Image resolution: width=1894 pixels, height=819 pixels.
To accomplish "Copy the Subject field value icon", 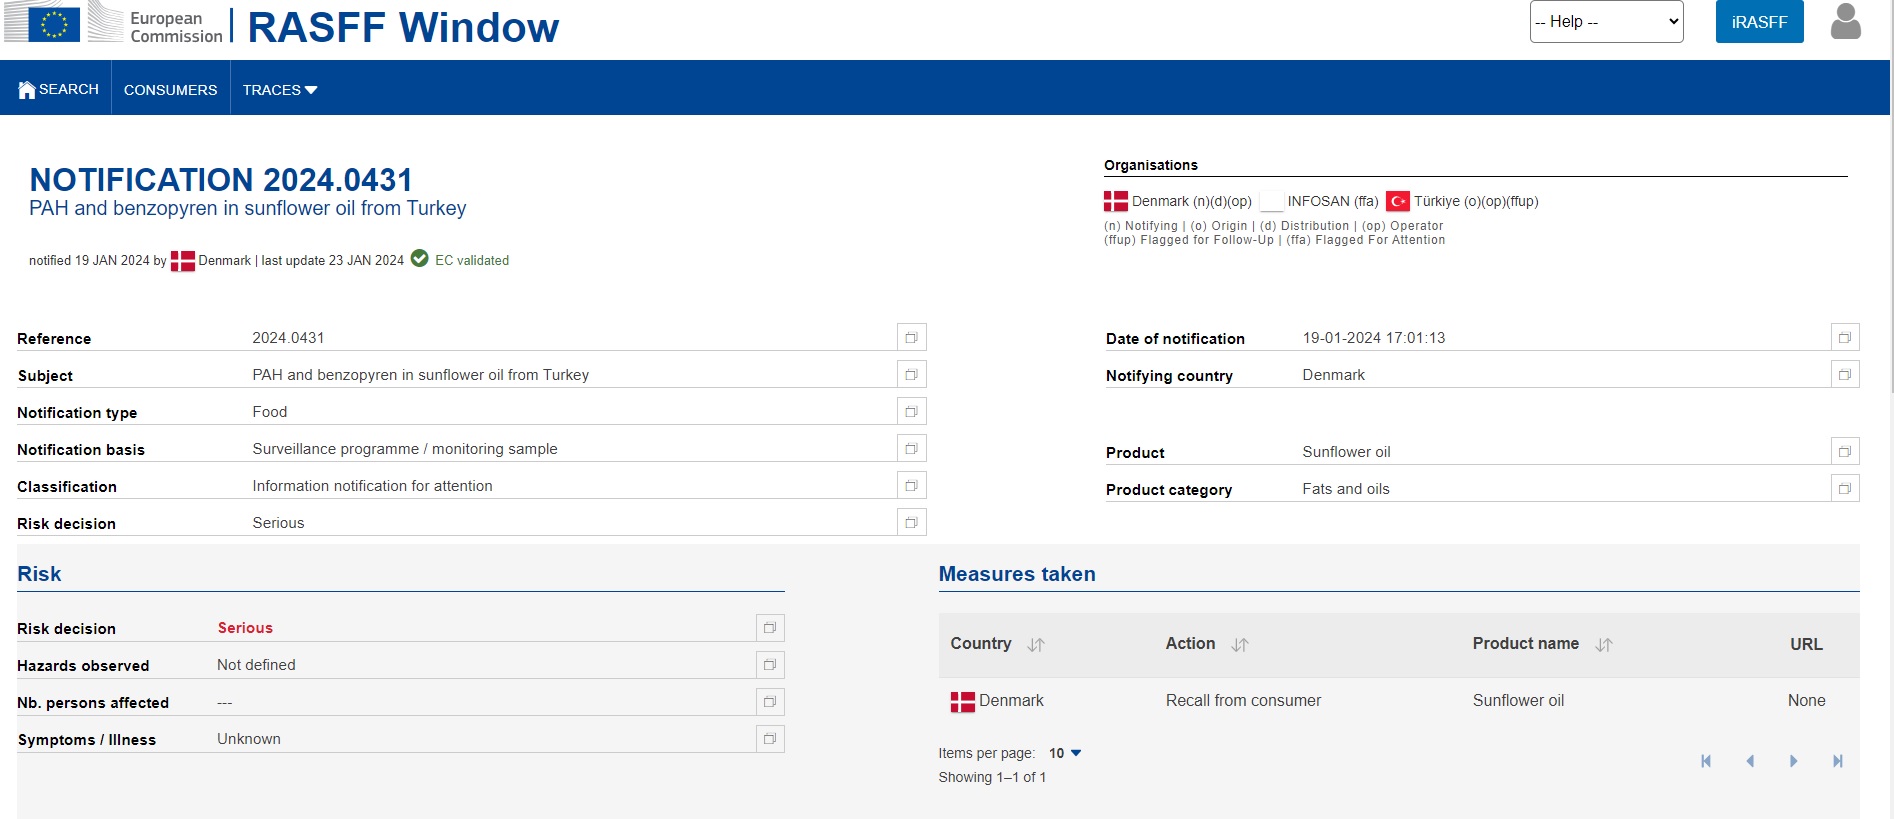I will (x=911, y=375).
